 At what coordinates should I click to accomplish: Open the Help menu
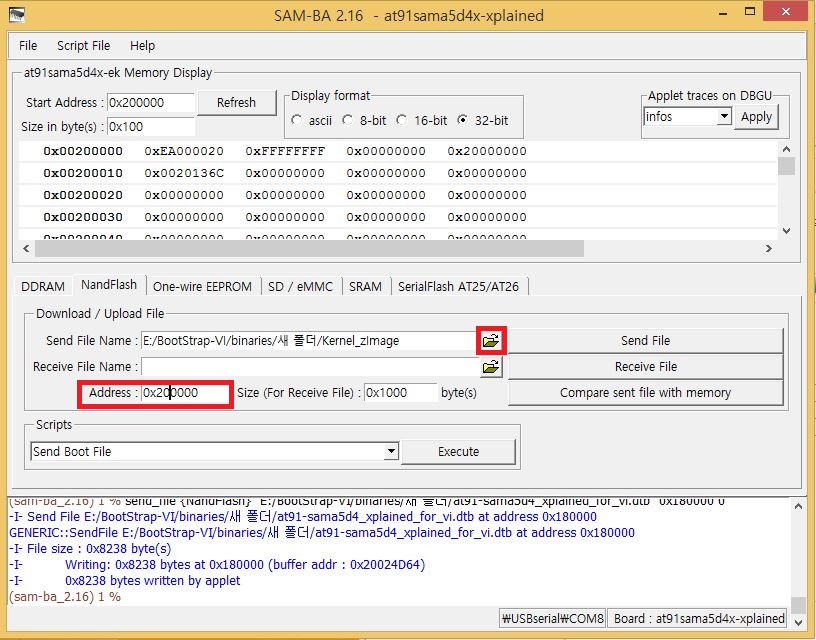tap(143, 45)
